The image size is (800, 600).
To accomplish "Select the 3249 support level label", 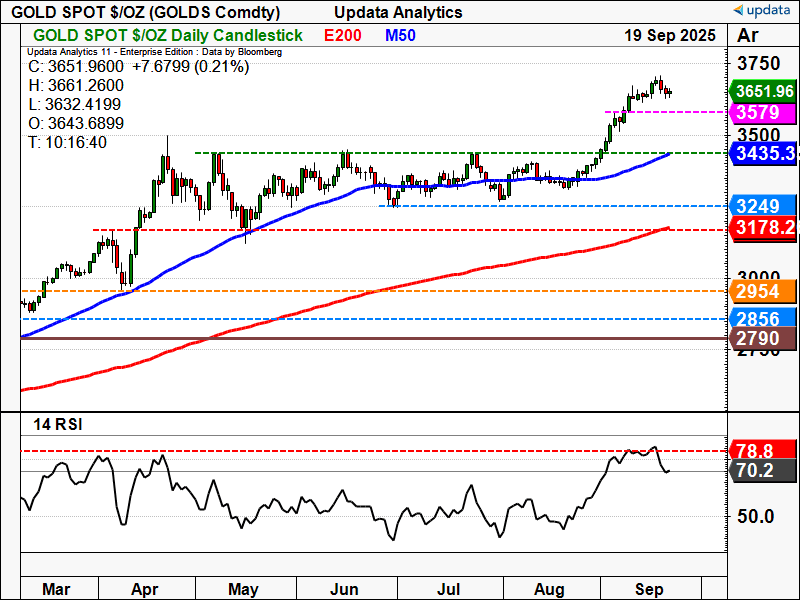I will coord(763,206).
